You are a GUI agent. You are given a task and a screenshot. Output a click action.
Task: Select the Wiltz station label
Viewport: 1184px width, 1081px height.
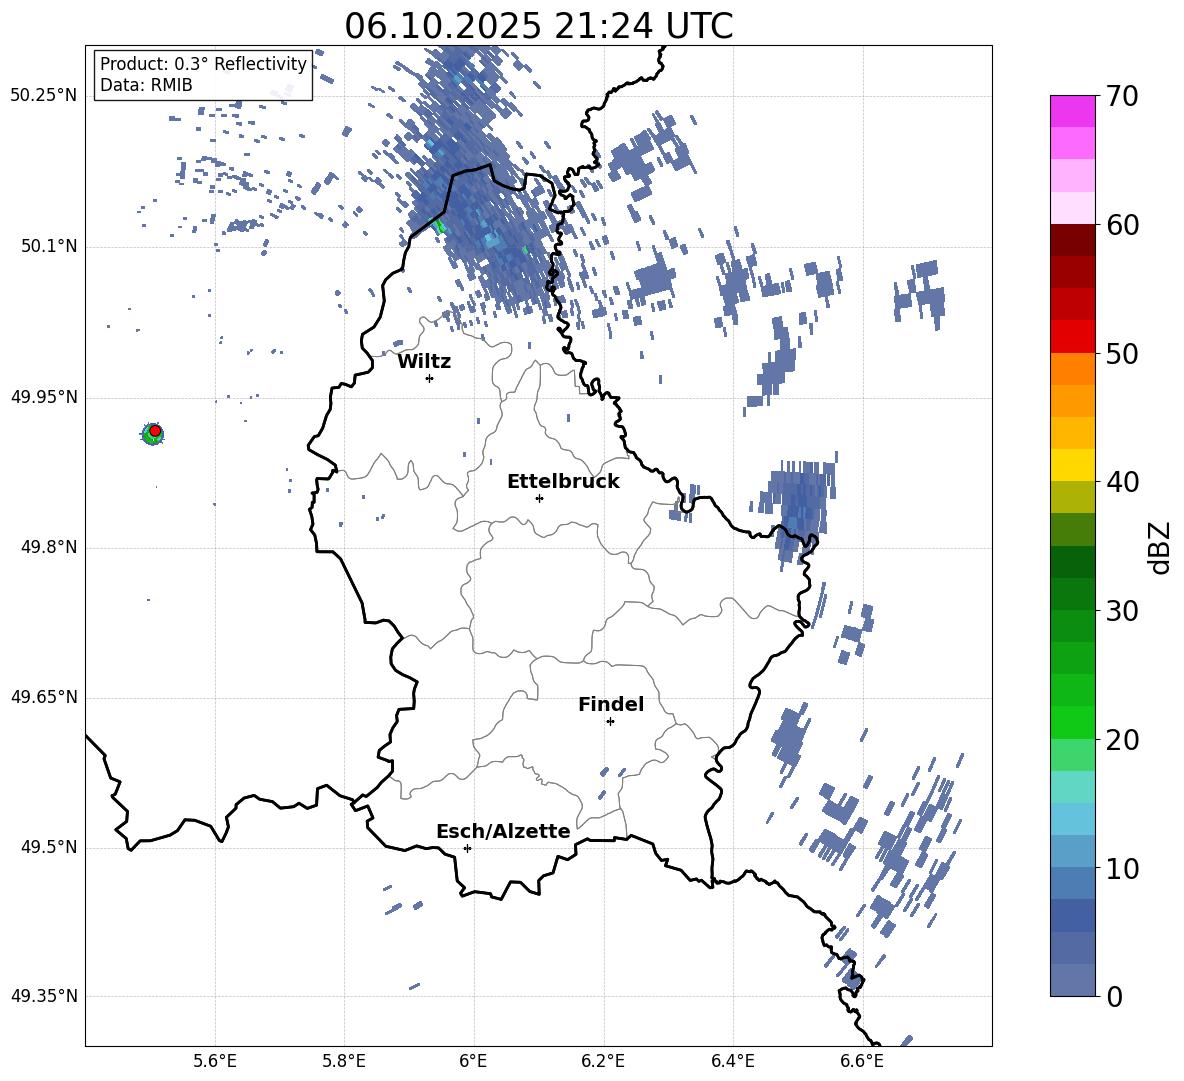[424, 362]
